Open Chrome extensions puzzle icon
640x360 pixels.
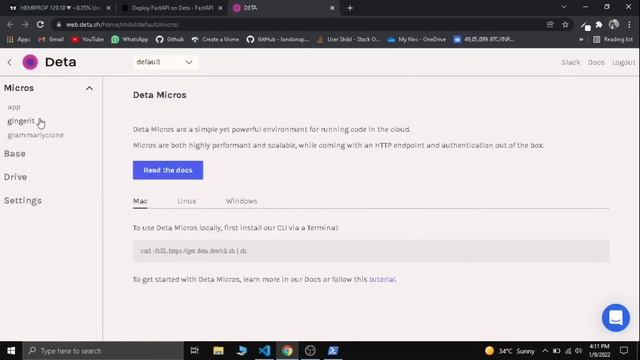(599, 24)
